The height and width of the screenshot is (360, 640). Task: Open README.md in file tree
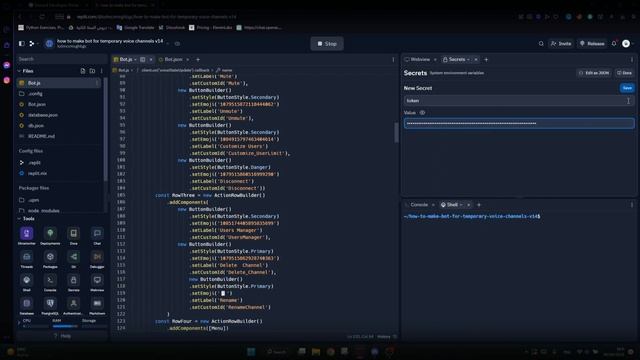(x=41, y=136)
